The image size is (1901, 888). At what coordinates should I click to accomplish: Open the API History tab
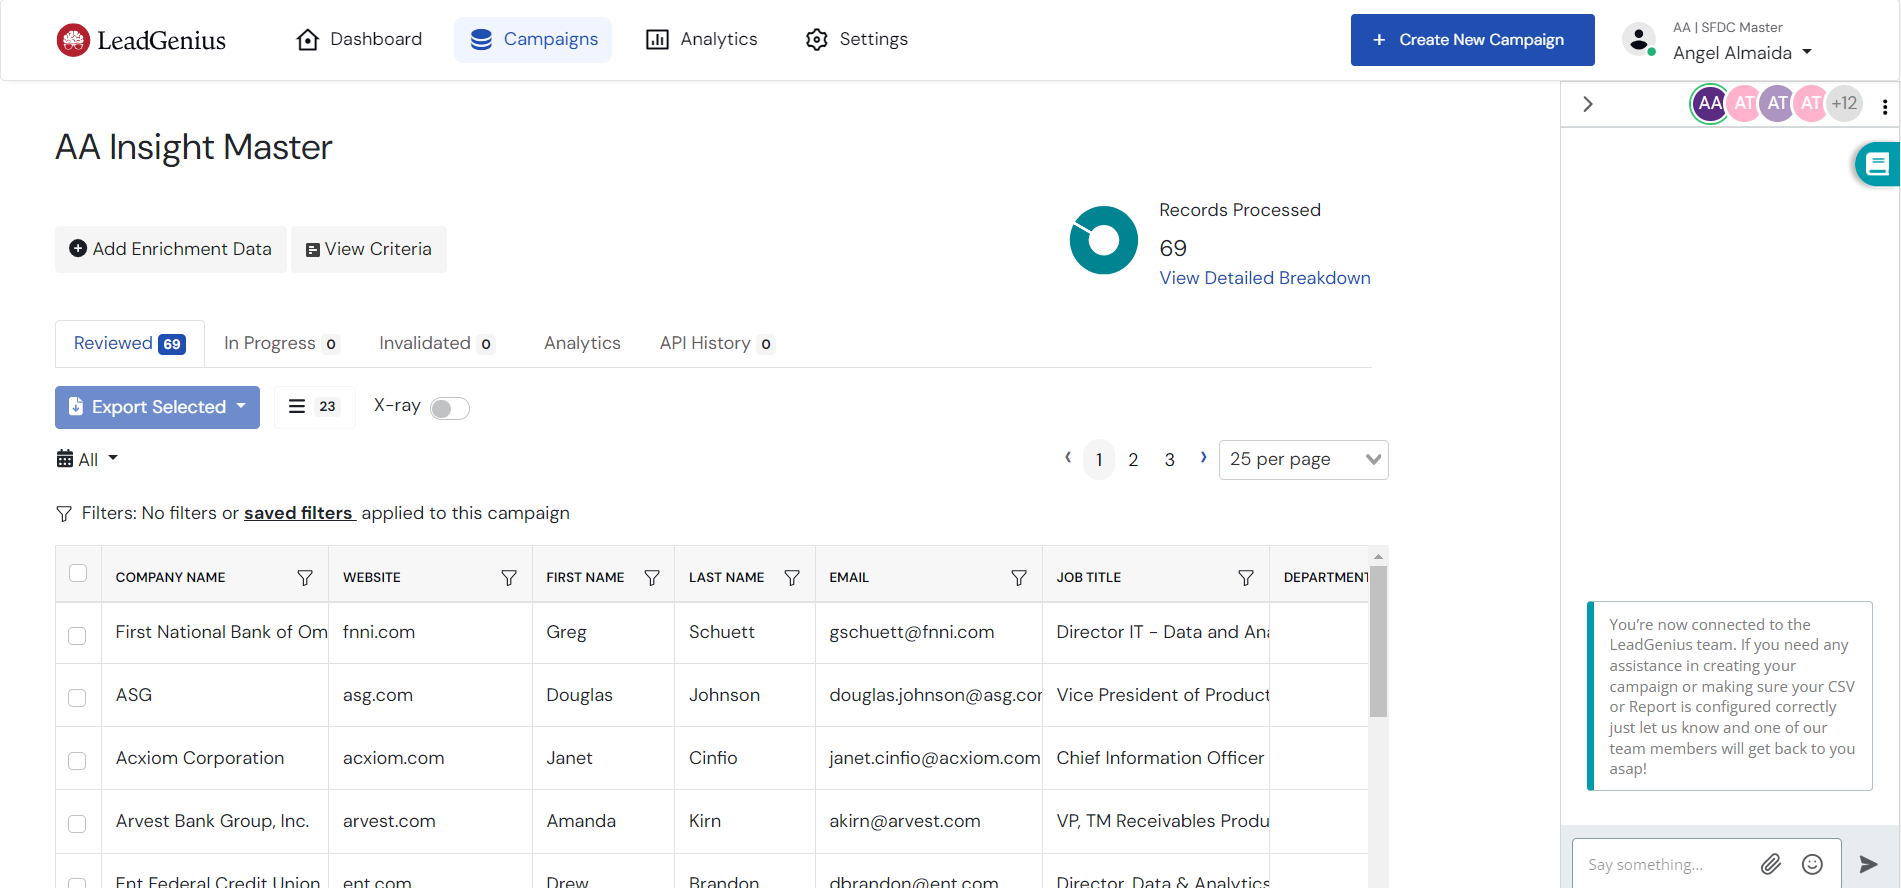coord(717,344)
